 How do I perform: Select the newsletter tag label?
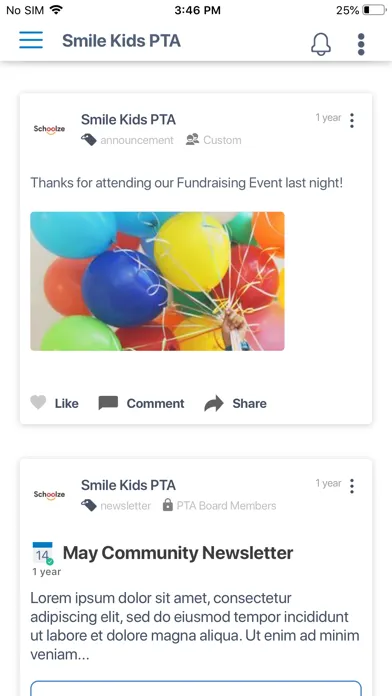pyautogui.click(x=126, y=506)
